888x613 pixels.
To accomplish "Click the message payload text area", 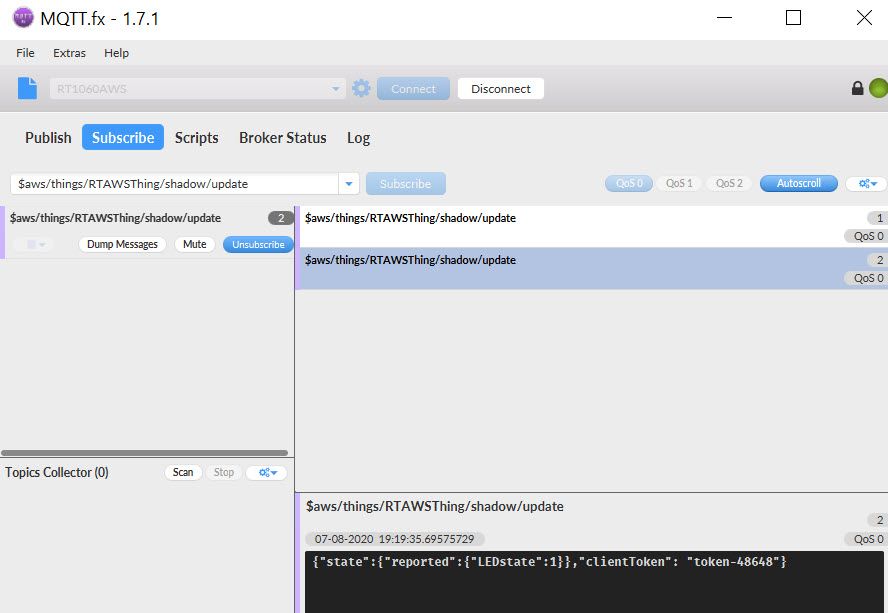I will [x=594, y=582].
